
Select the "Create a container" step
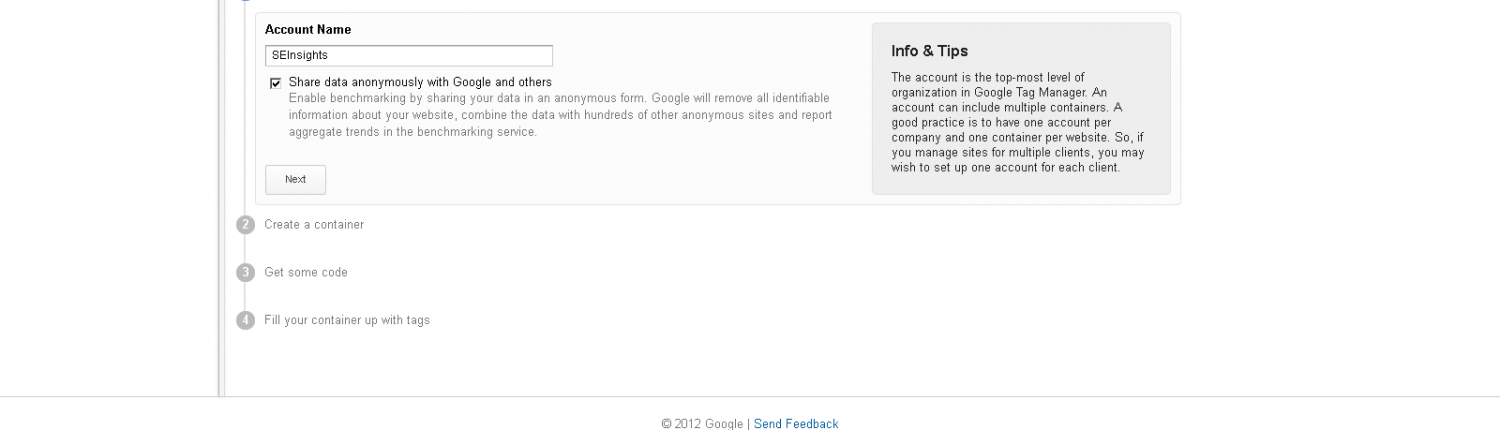(314, 225)
